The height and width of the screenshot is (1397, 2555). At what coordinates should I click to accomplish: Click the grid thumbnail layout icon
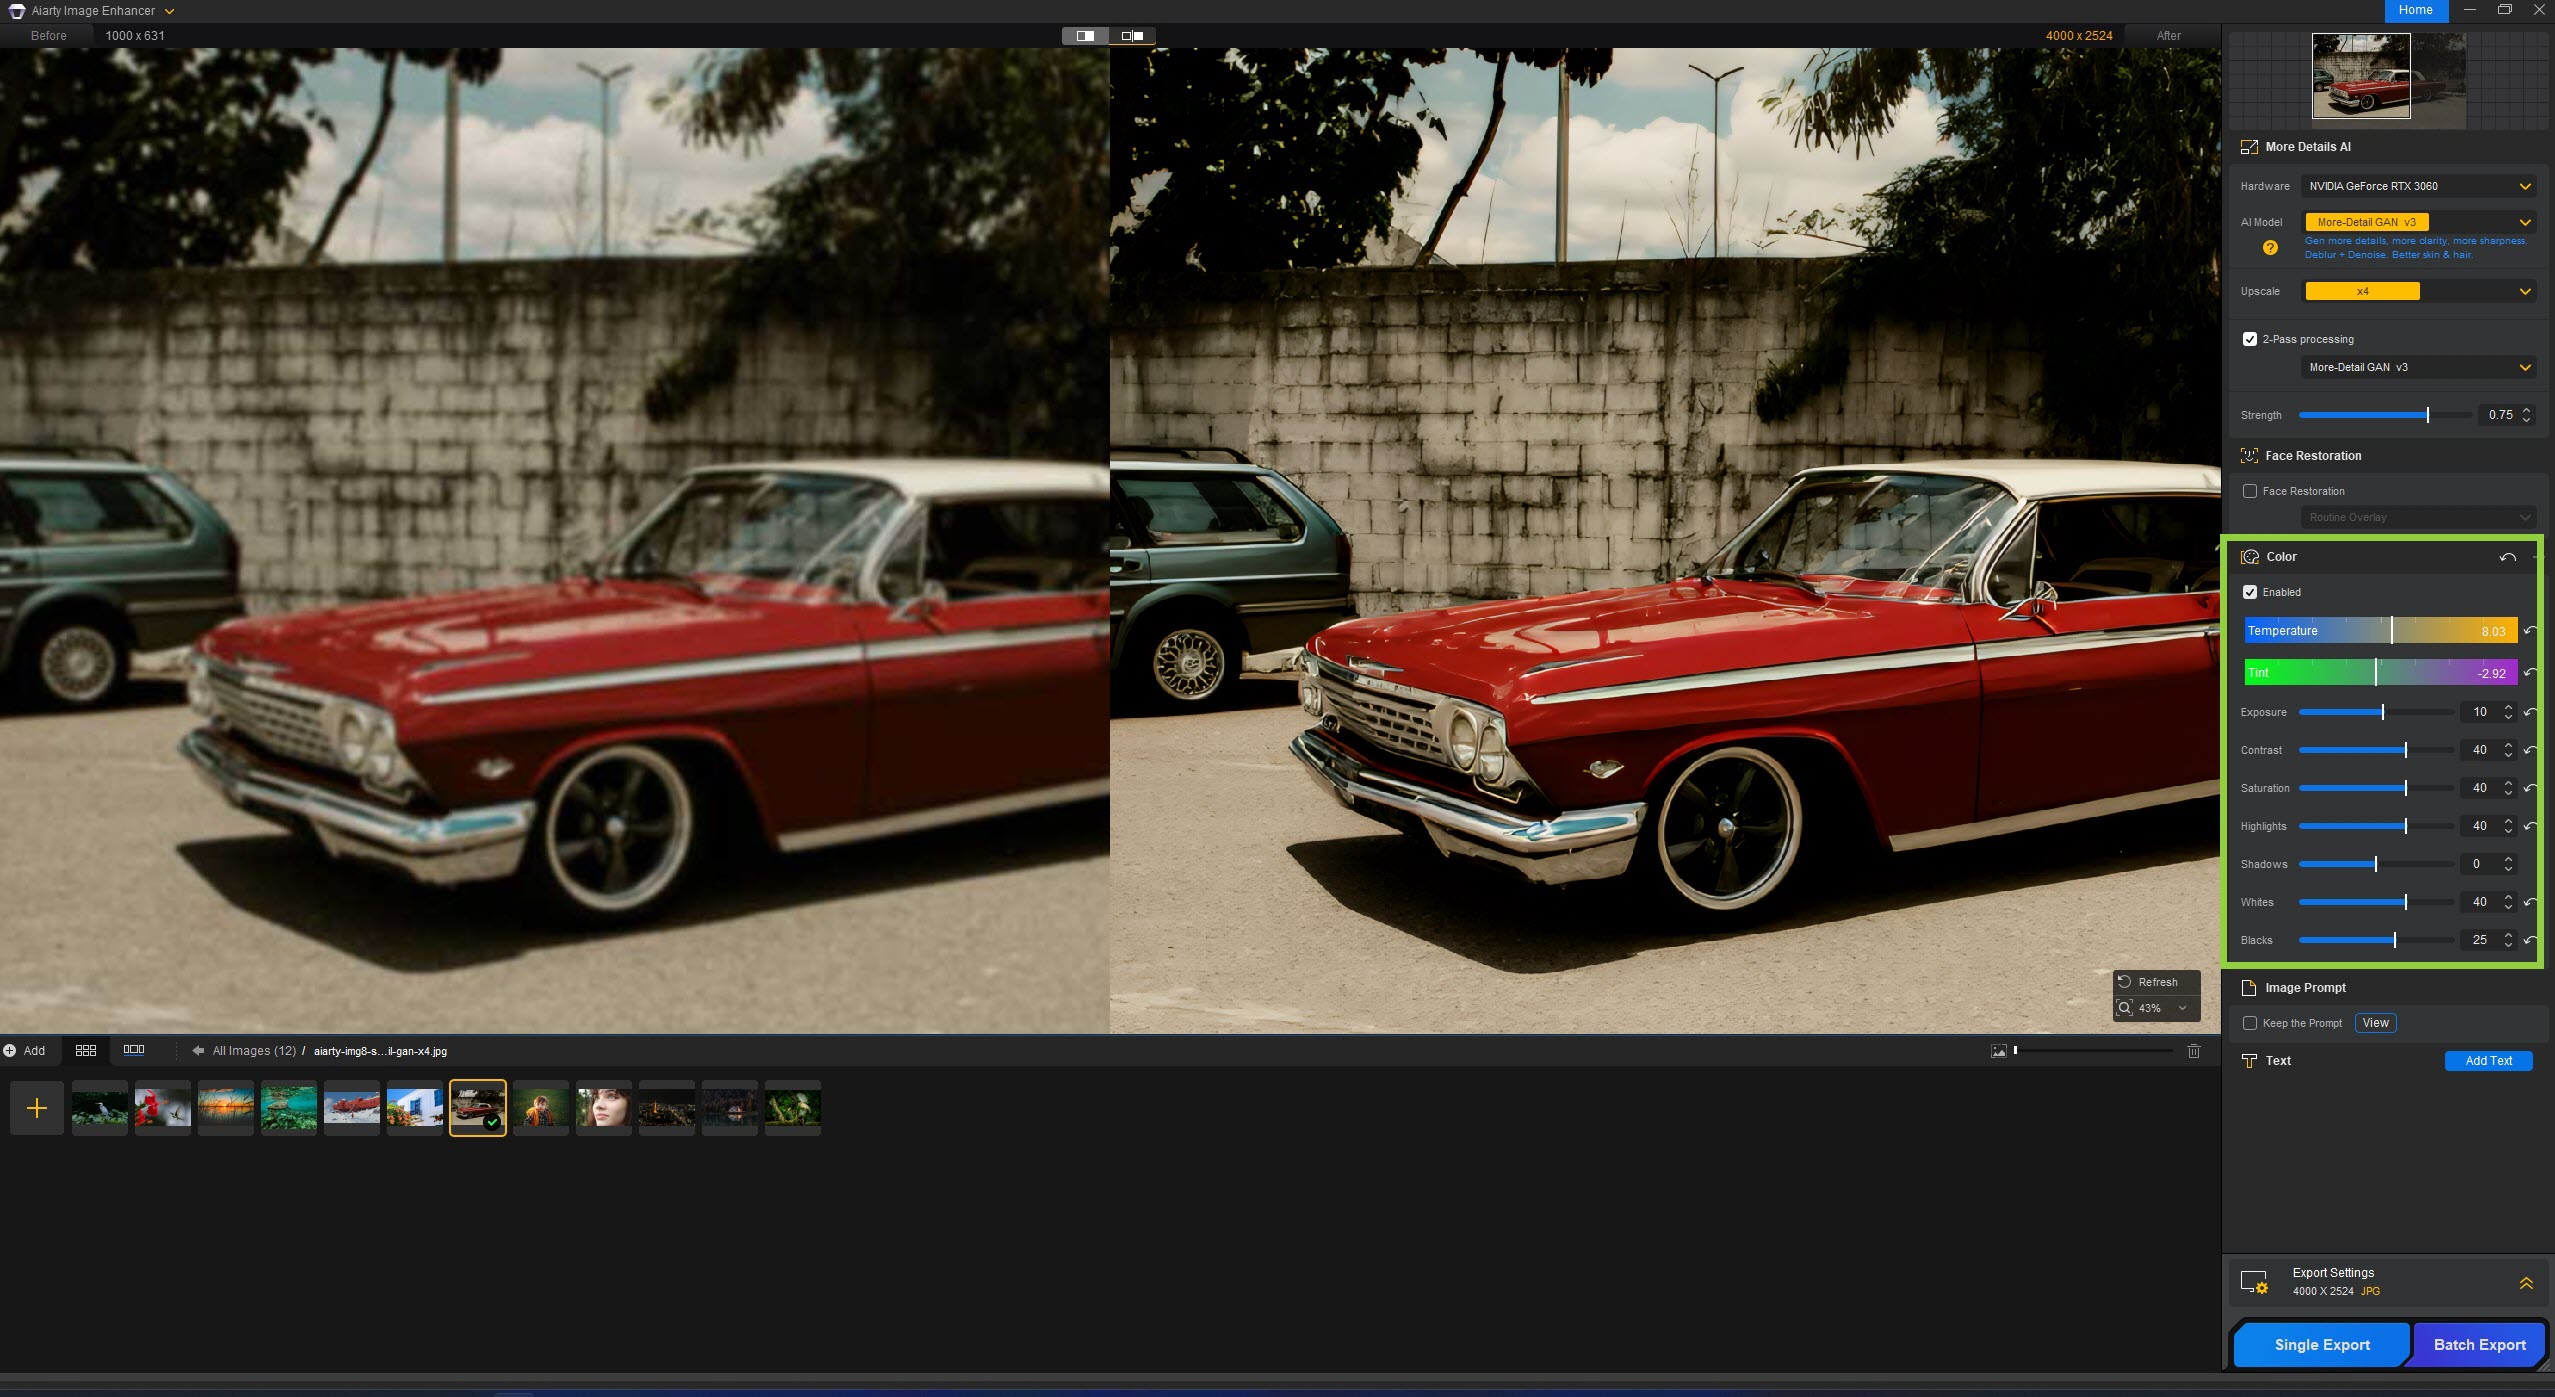[86, 1050]
